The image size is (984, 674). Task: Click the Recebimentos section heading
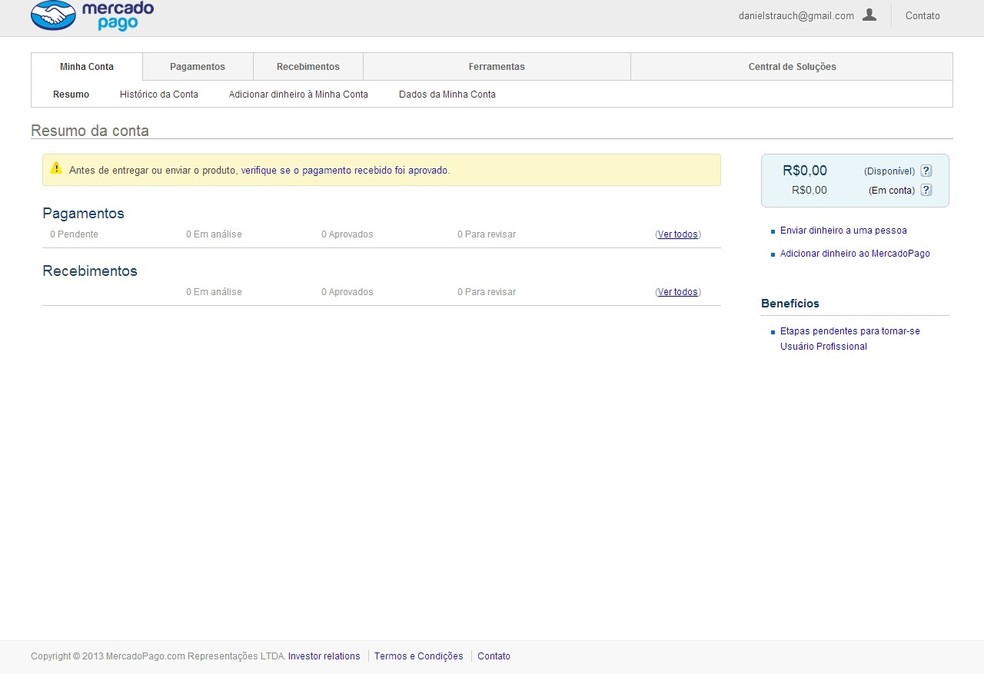[90, 271]
